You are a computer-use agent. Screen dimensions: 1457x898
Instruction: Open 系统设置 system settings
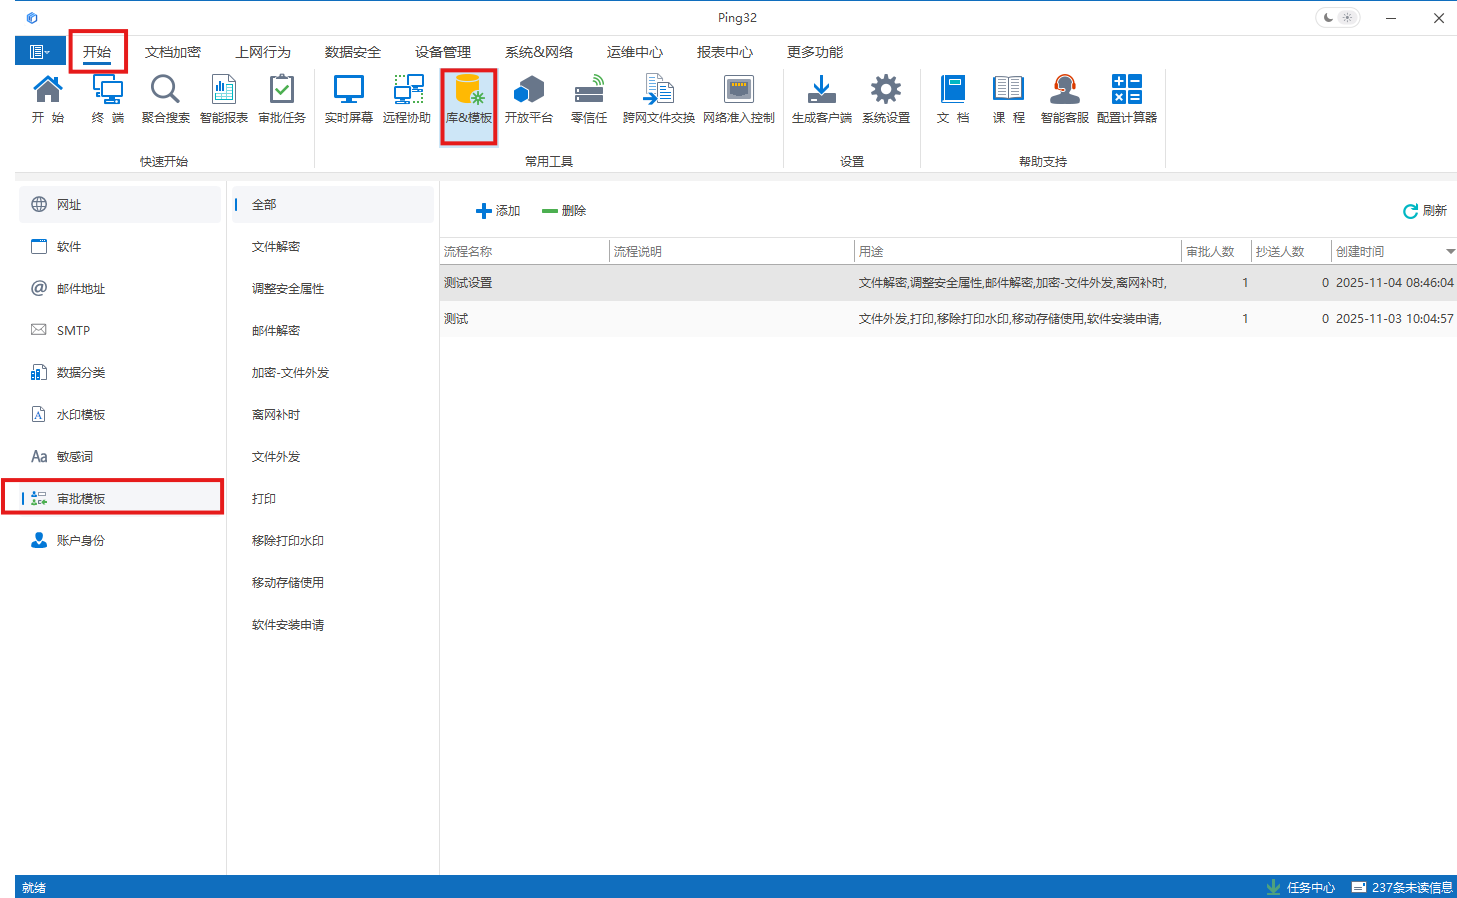coord(886,97)
